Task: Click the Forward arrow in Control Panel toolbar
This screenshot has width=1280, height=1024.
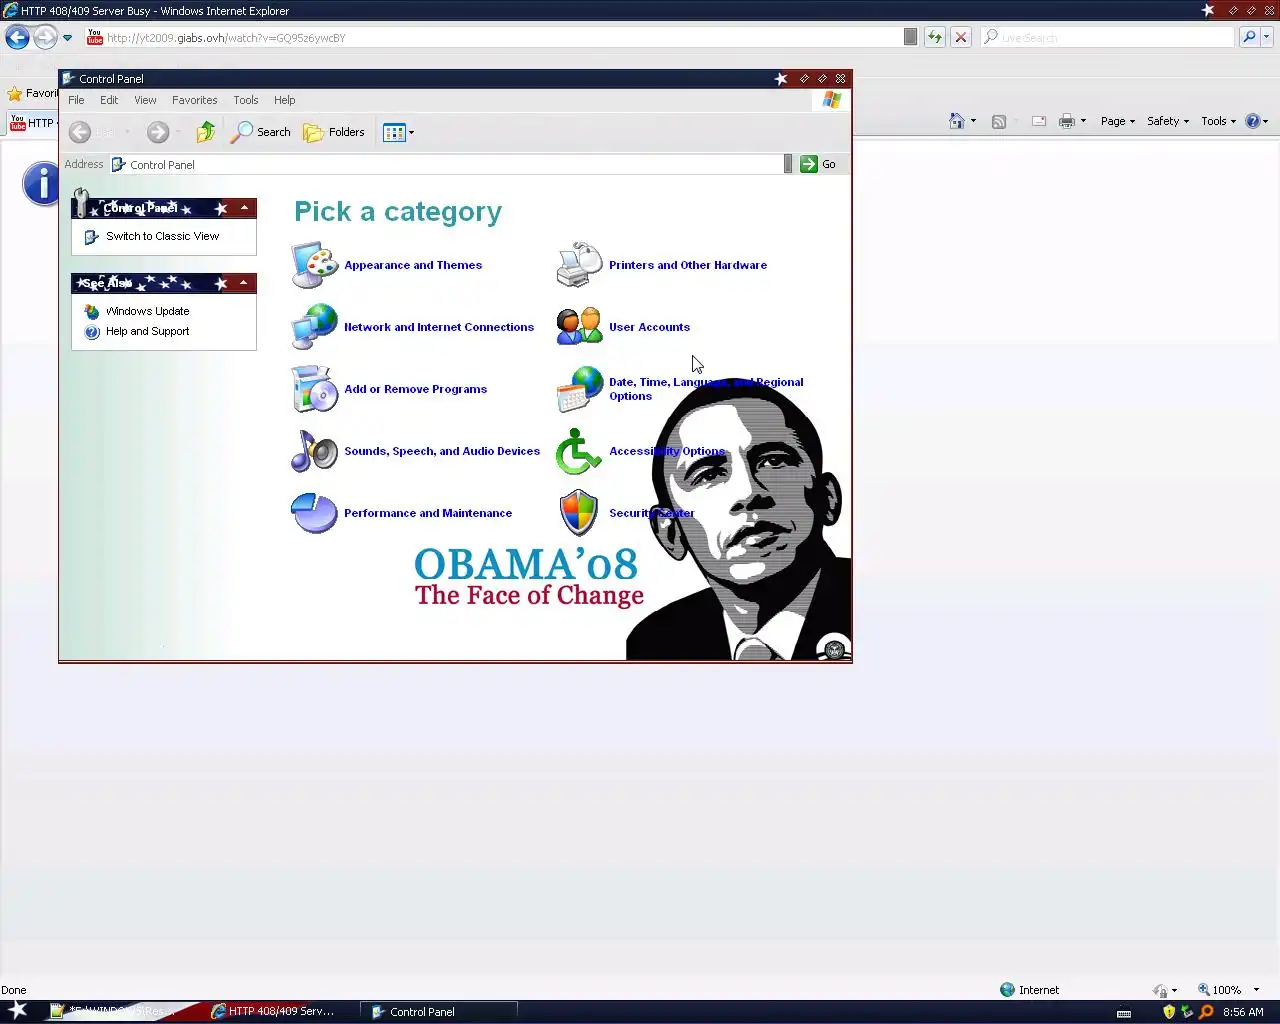Action: click(157, 132)
